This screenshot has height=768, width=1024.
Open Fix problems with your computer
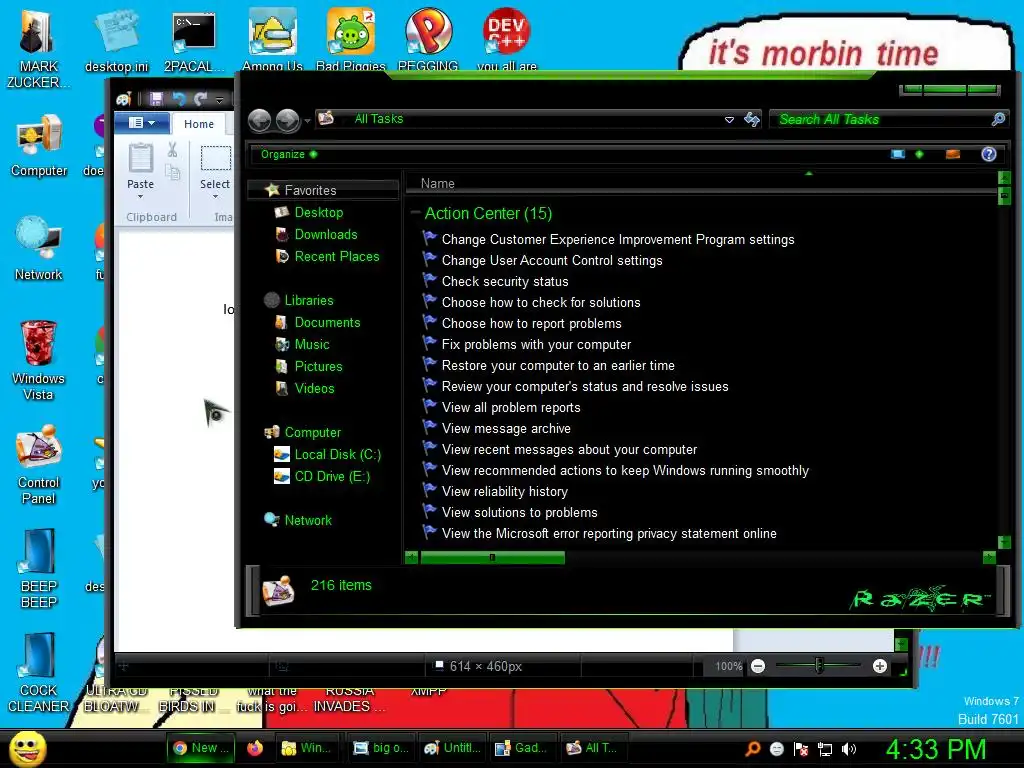(536, 344)
